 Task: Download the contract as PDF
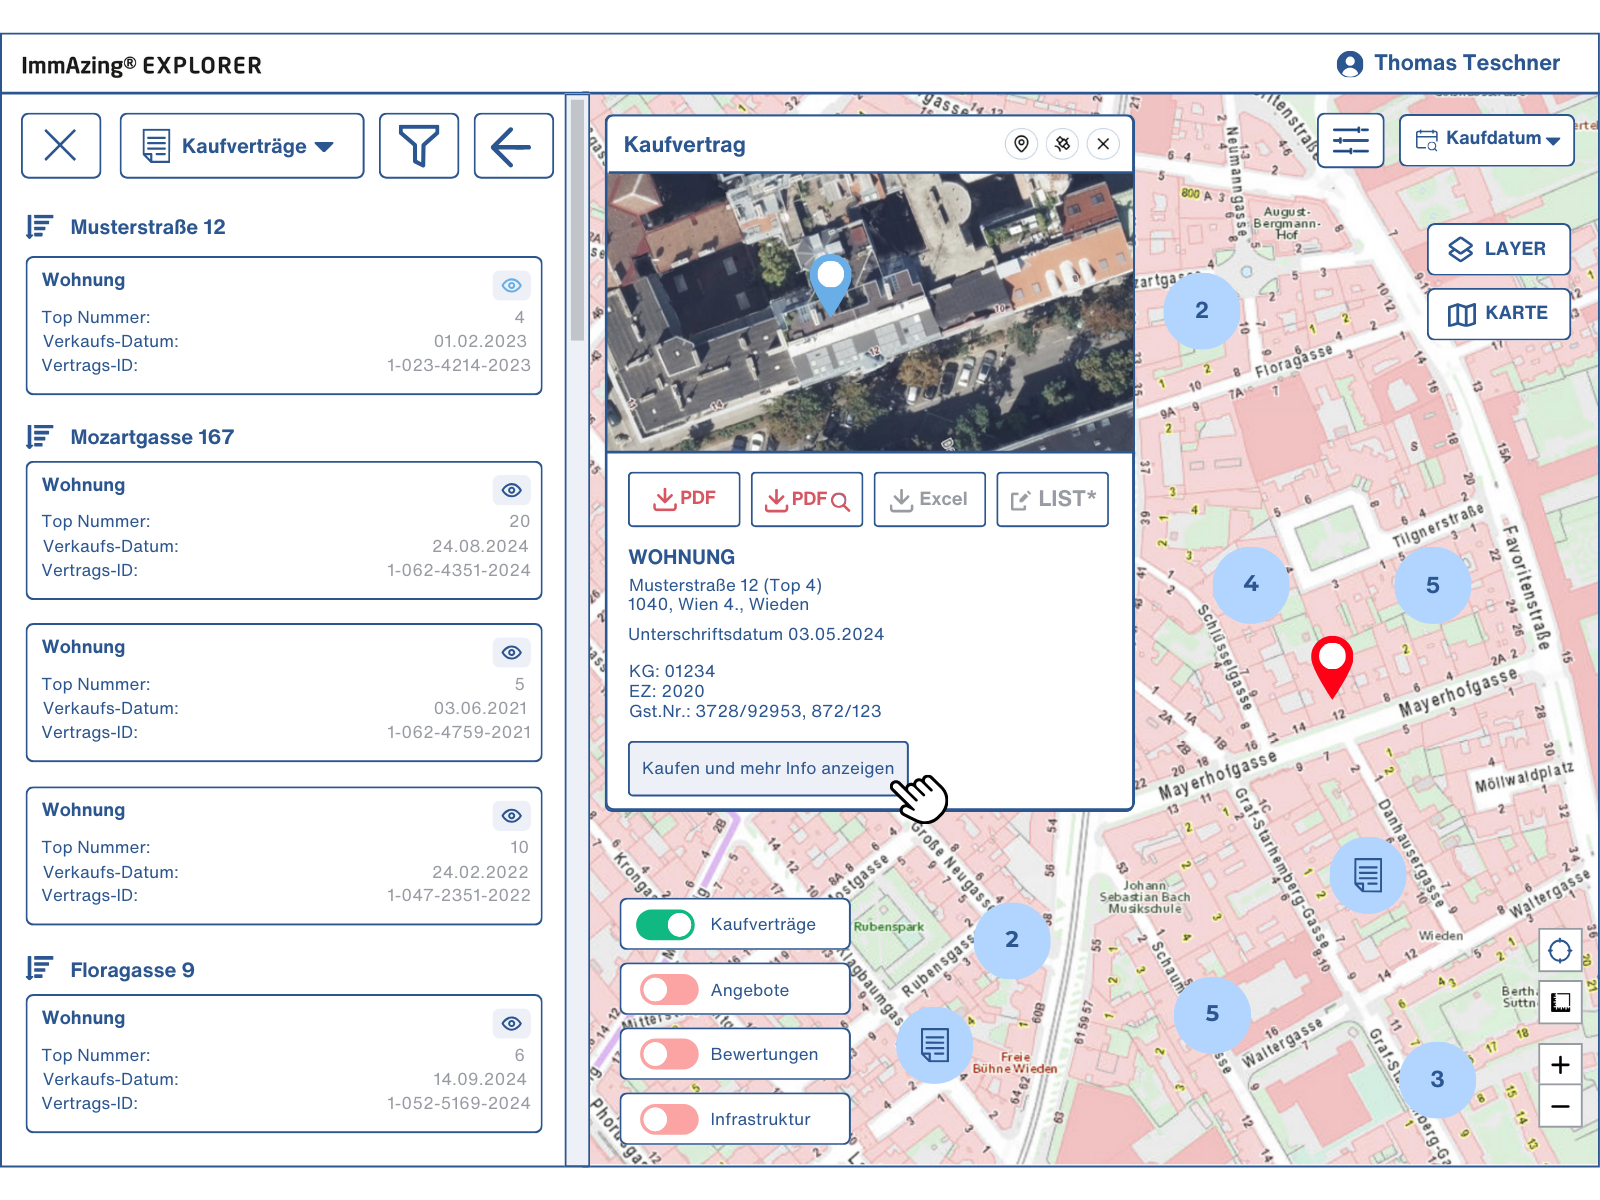tap(684, 499)
